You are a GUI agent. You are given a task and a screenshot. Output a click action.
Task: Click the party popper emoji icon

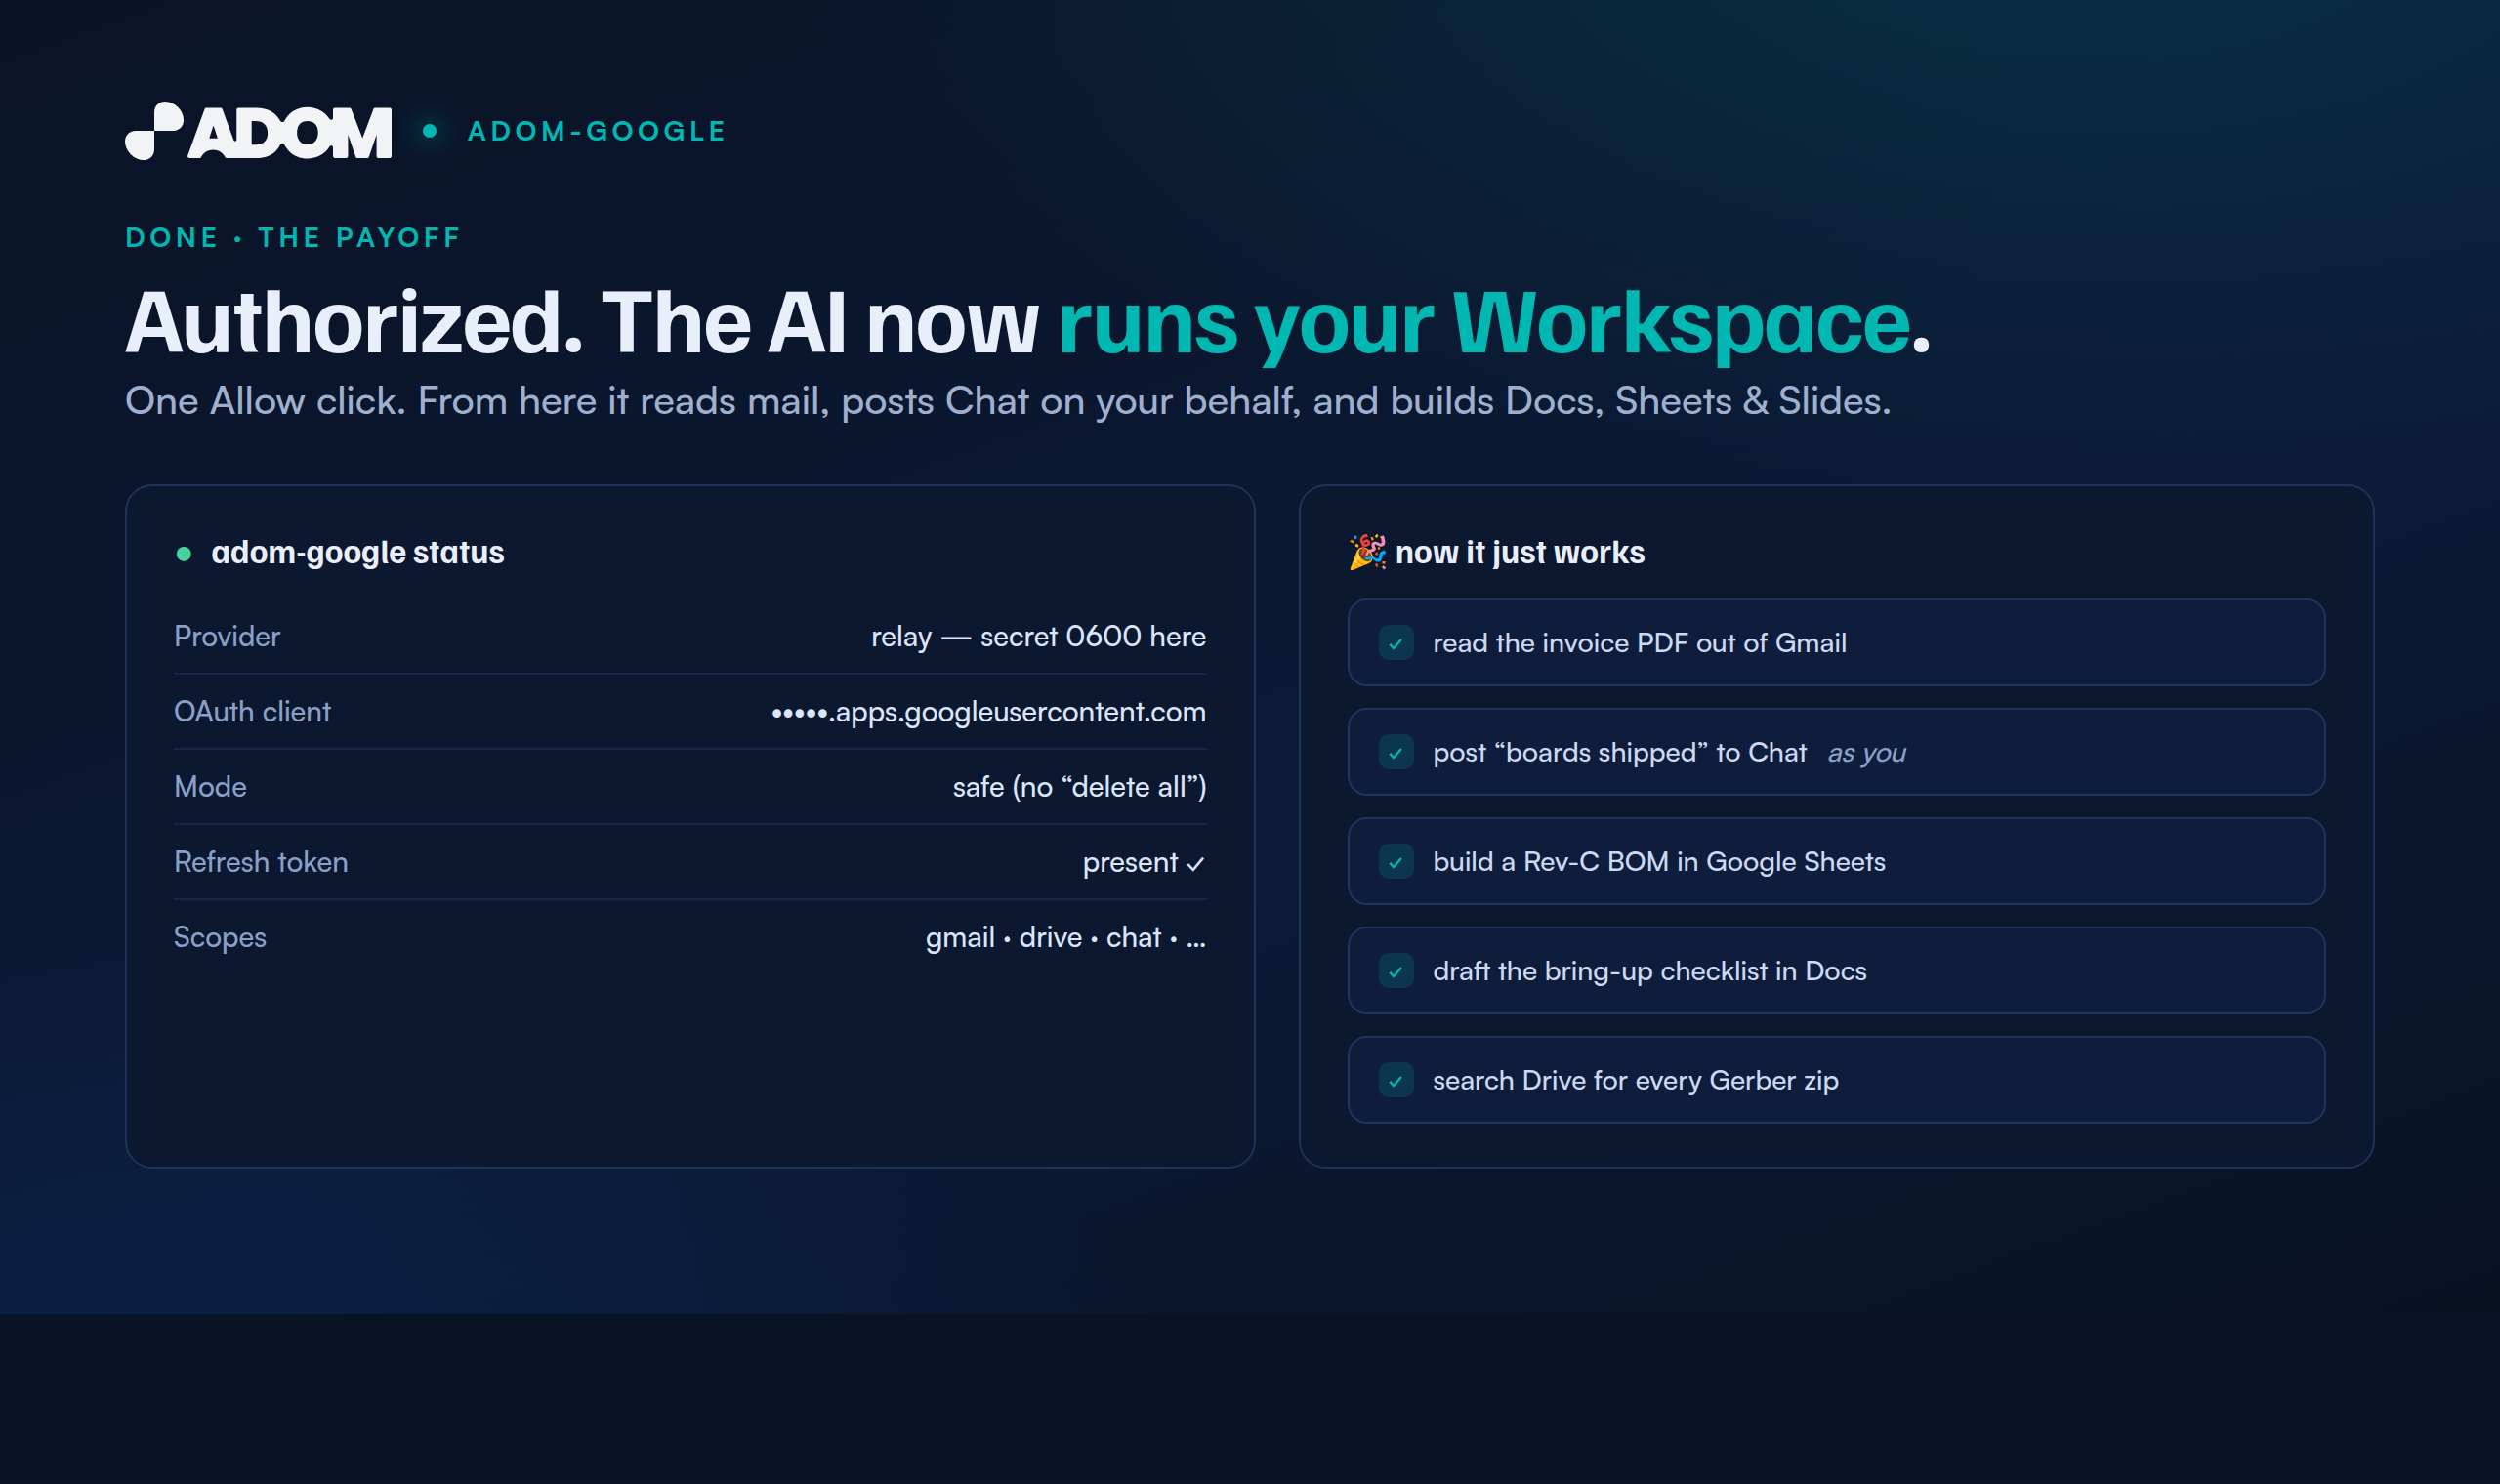pos(1367,552)
